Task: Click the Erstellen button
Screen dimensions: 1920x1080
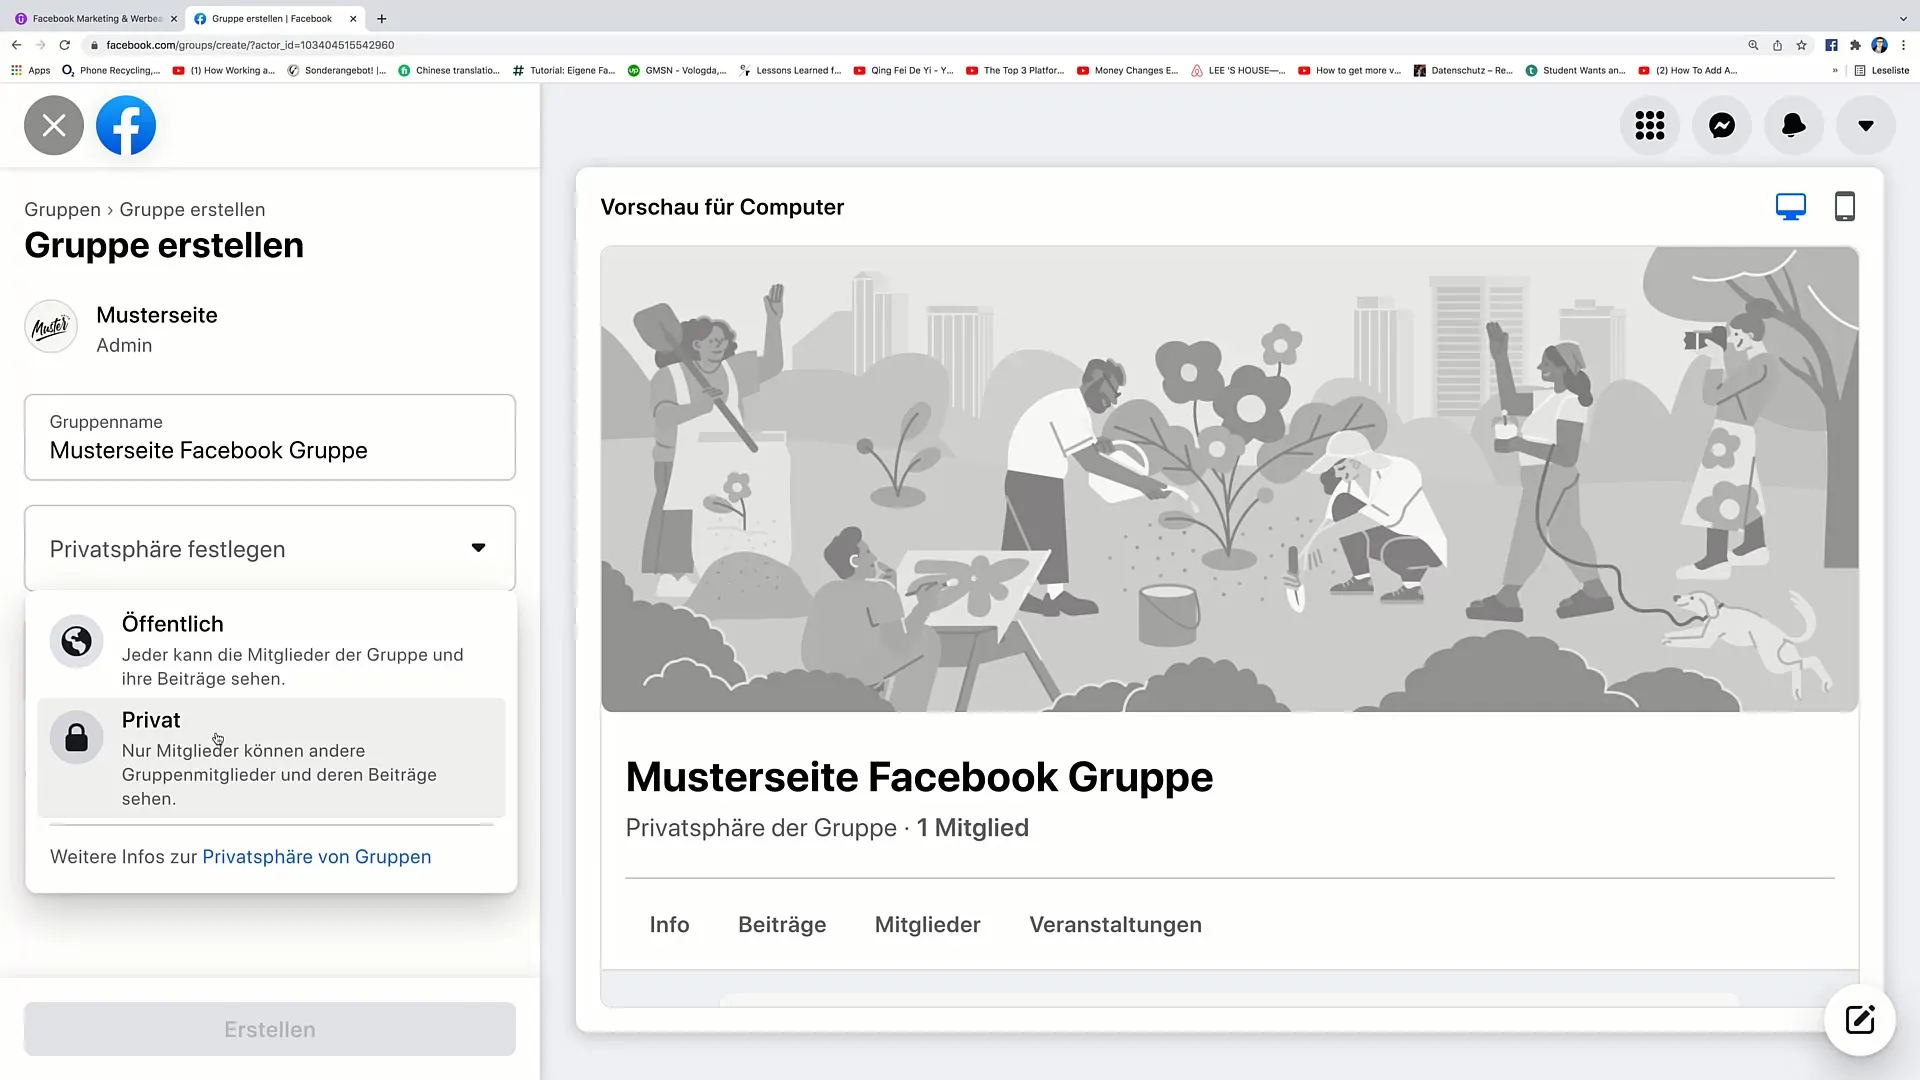Action: 270,1029
